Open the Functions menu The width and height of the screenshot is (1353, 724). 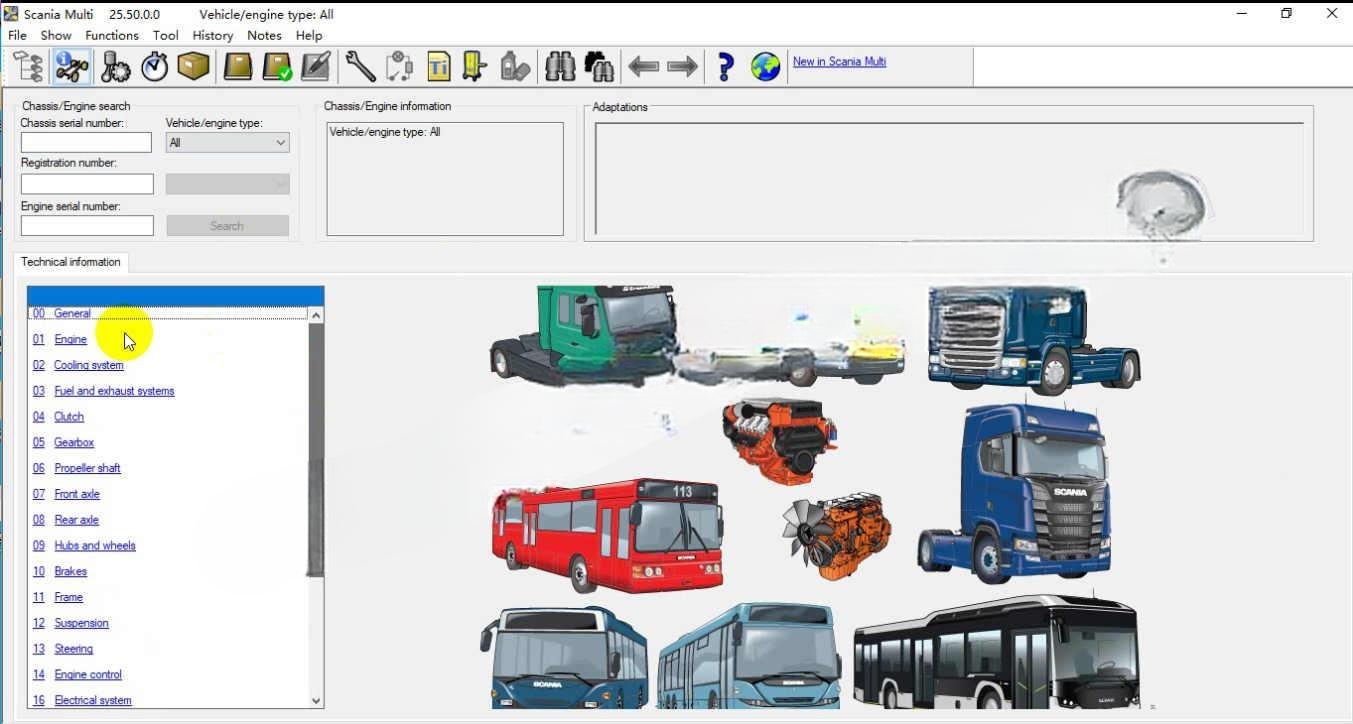pos(111,35)
